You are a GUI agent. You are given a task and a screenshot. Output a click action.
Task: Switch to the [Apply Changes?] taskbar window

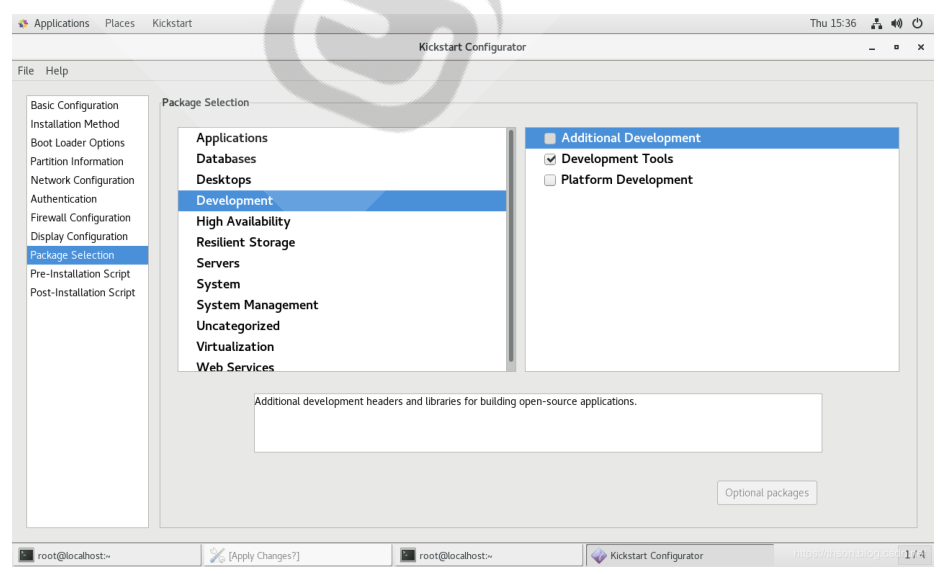(x=297, y=555)
